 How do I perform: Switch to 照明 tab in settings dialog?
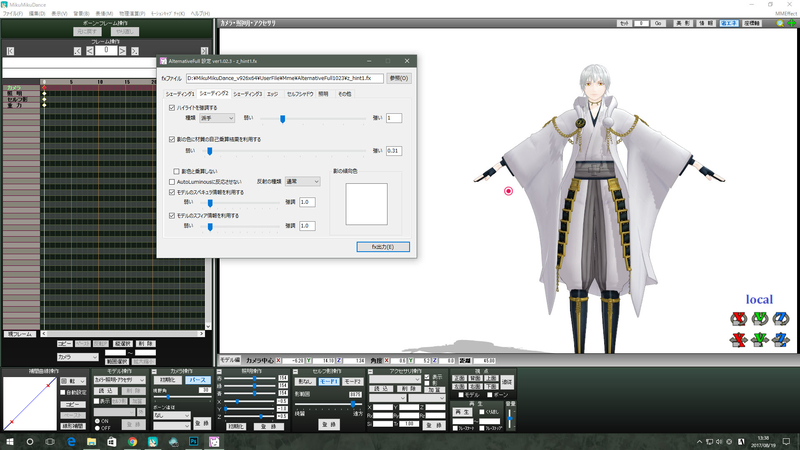(x=323, y=94)
